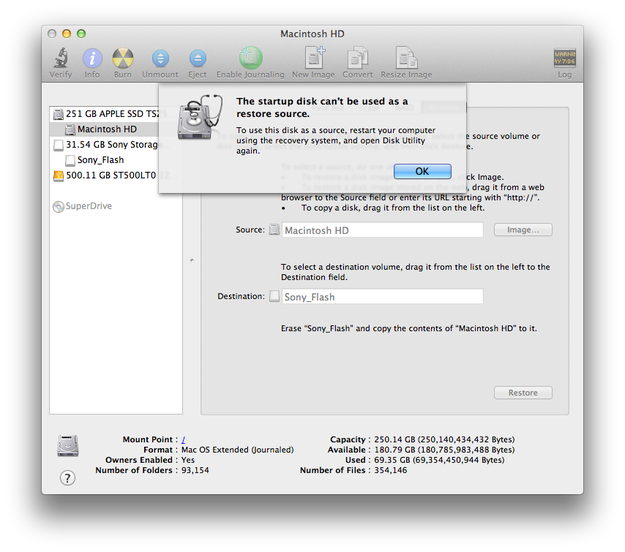This screenshot has height=552, width=625.
Task: Click the green zoom window button
Action: pyautogui.click(x=81, y=34)
